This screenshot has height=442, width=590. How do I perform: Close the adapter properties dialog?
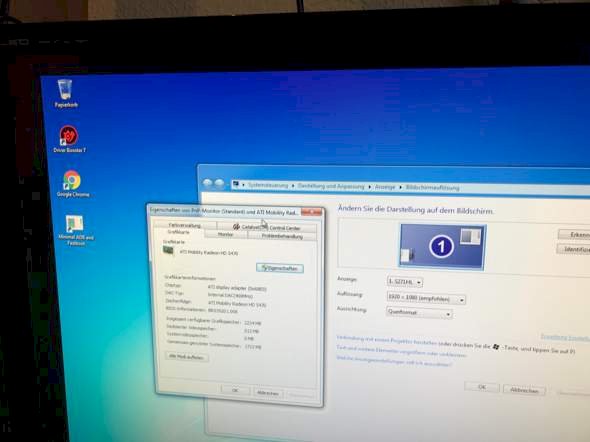(x=312, y=212)
